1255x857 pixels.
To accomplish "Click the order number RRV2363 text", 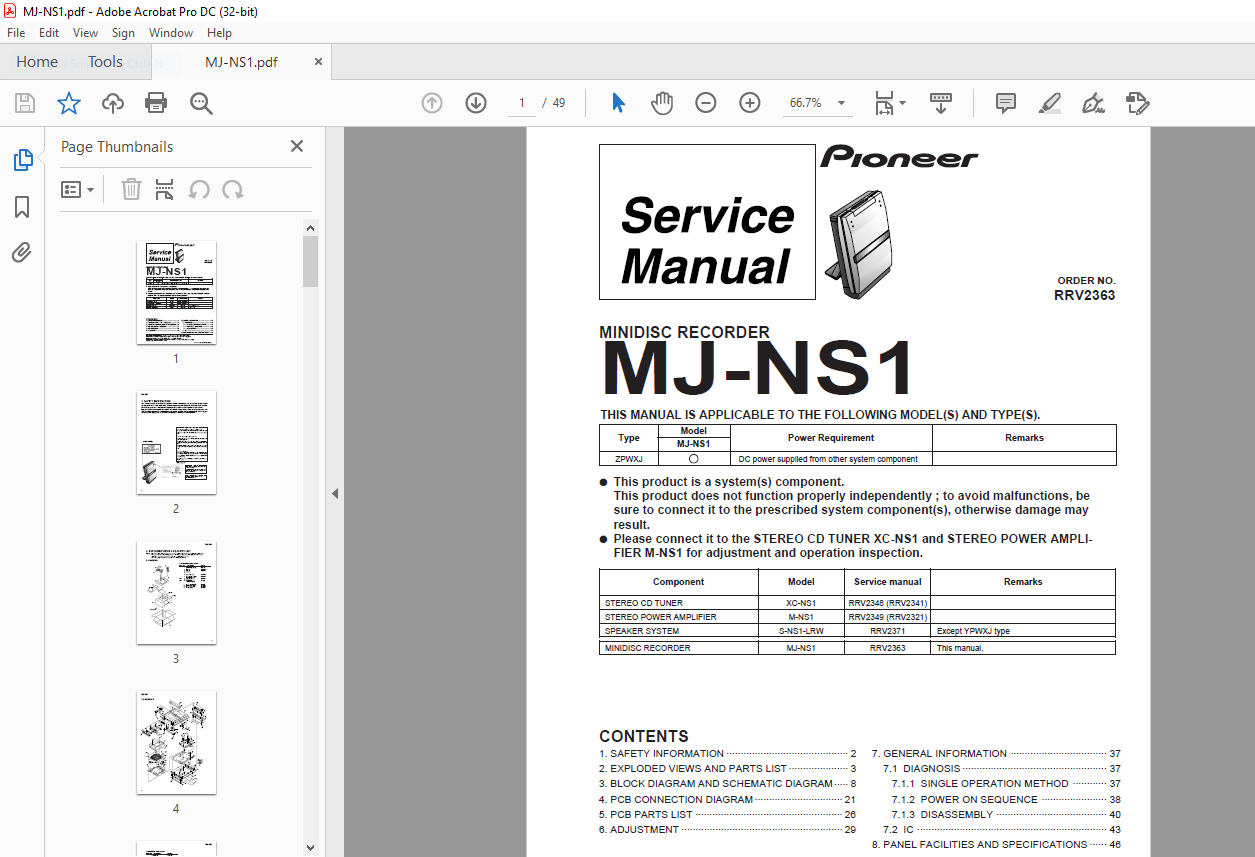I will pos(1084,296).
